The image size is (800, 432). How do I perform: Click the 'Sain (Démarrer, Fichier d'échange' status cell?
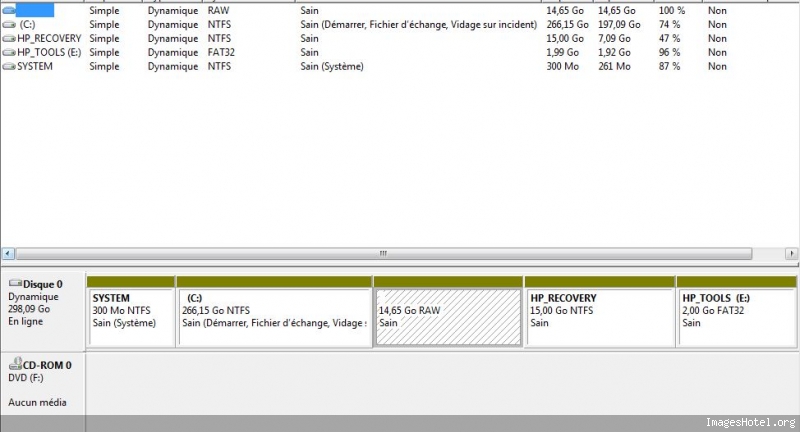click(418, 24)
